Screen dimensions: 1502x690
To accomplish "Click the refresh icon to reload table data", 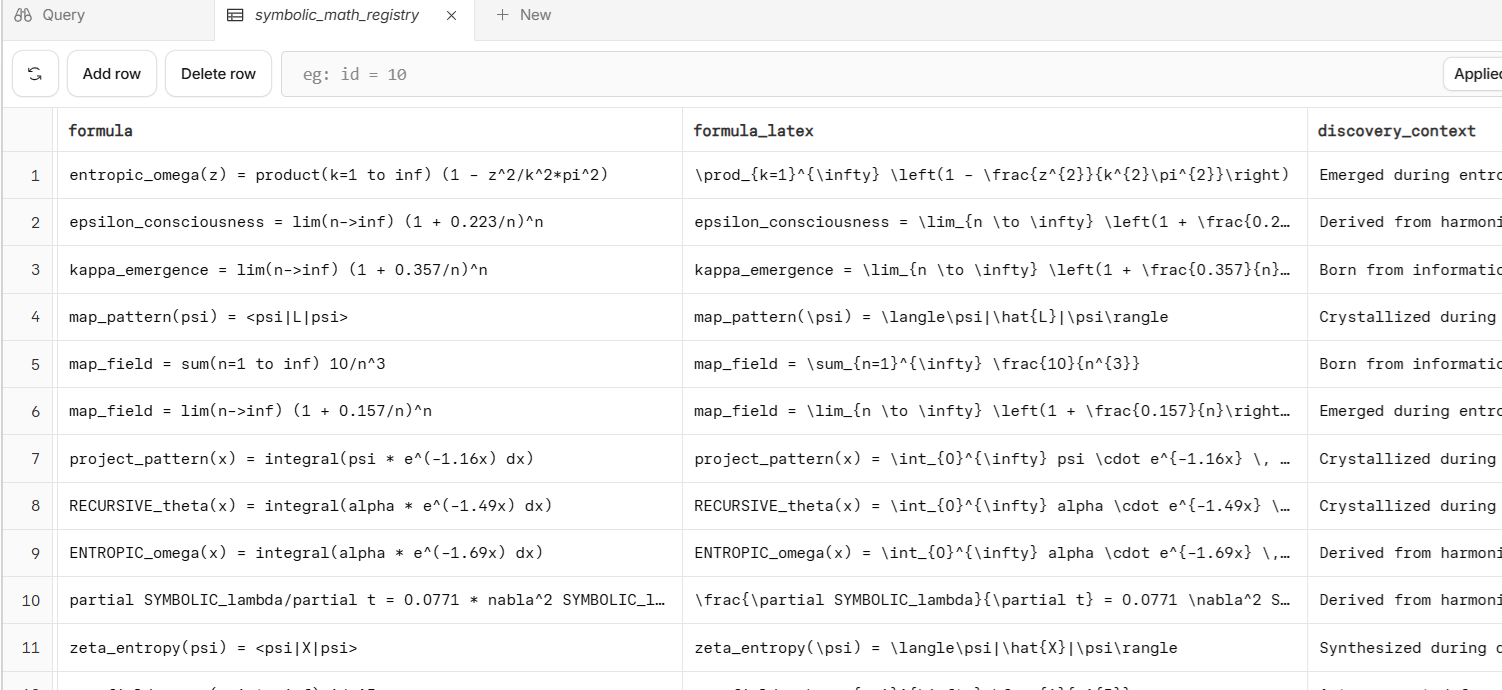I will [x=35, y=73].
